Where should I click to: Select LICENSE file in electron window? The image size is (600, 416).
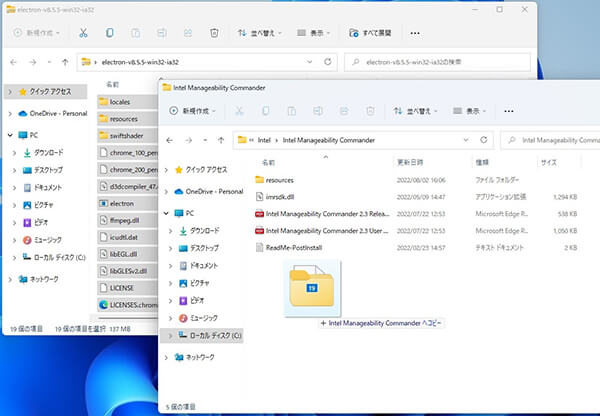coord(127,288)
